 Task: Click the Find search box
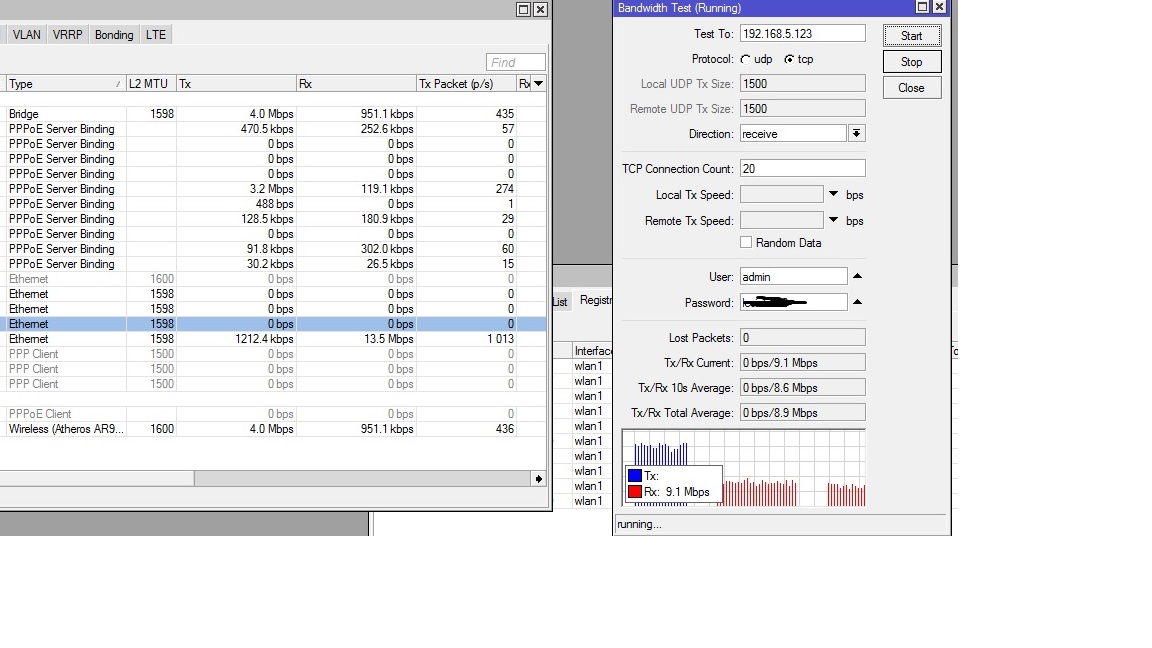516,62
